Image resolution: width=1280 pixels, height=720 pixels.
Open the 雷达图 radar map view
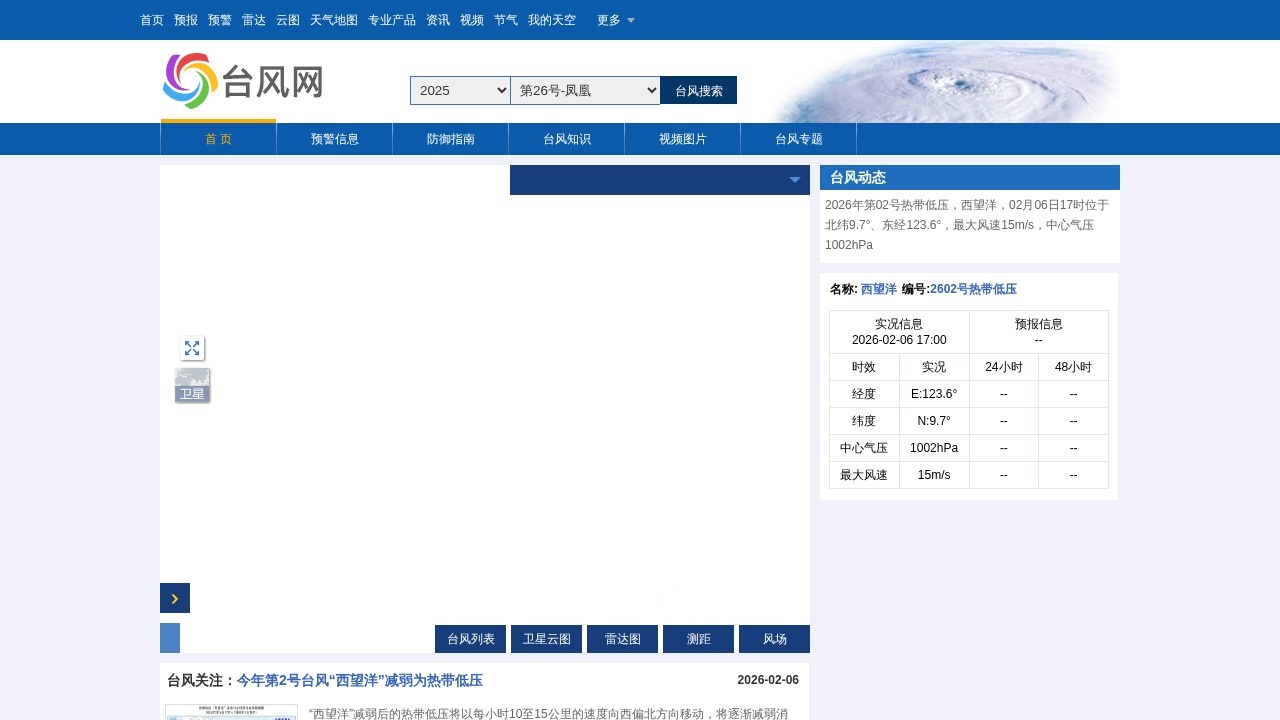click(x=622, y=638)
